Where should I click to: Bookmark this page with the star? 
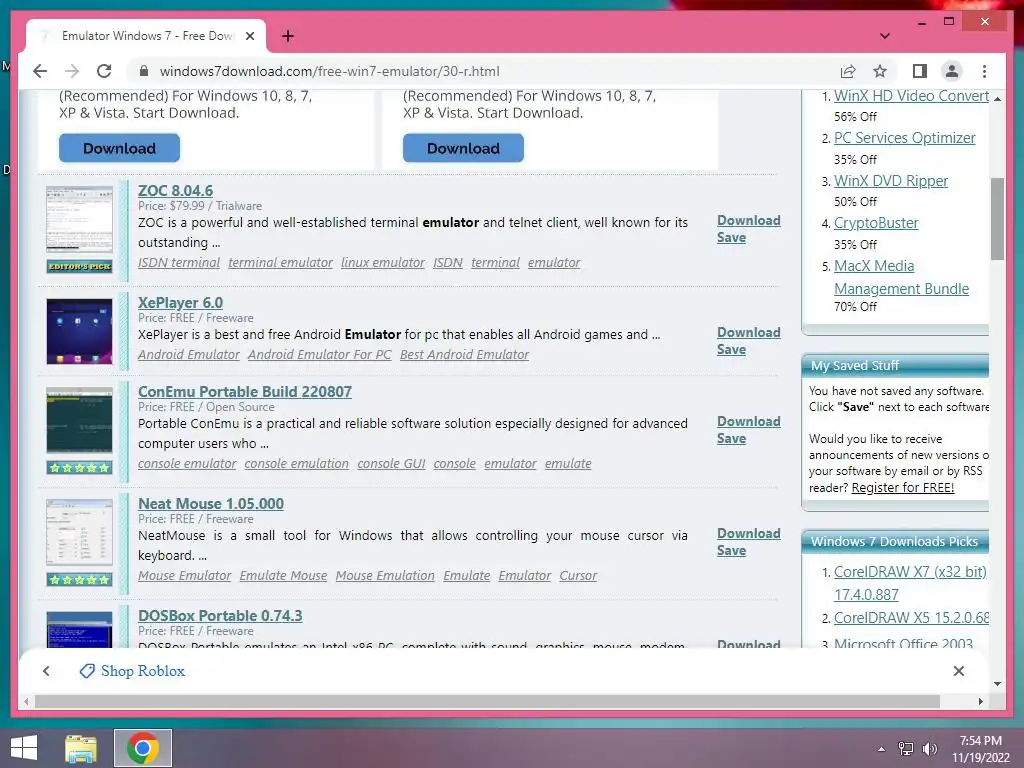pyautogui.click(x=880, y=71)
